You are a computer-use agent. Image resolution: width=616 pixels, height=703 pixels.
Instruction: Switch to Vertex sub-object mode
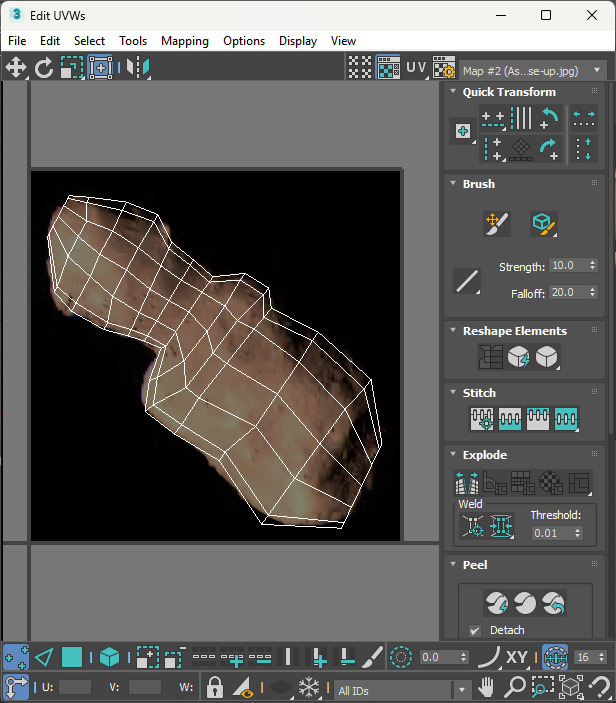pos(16,658)
